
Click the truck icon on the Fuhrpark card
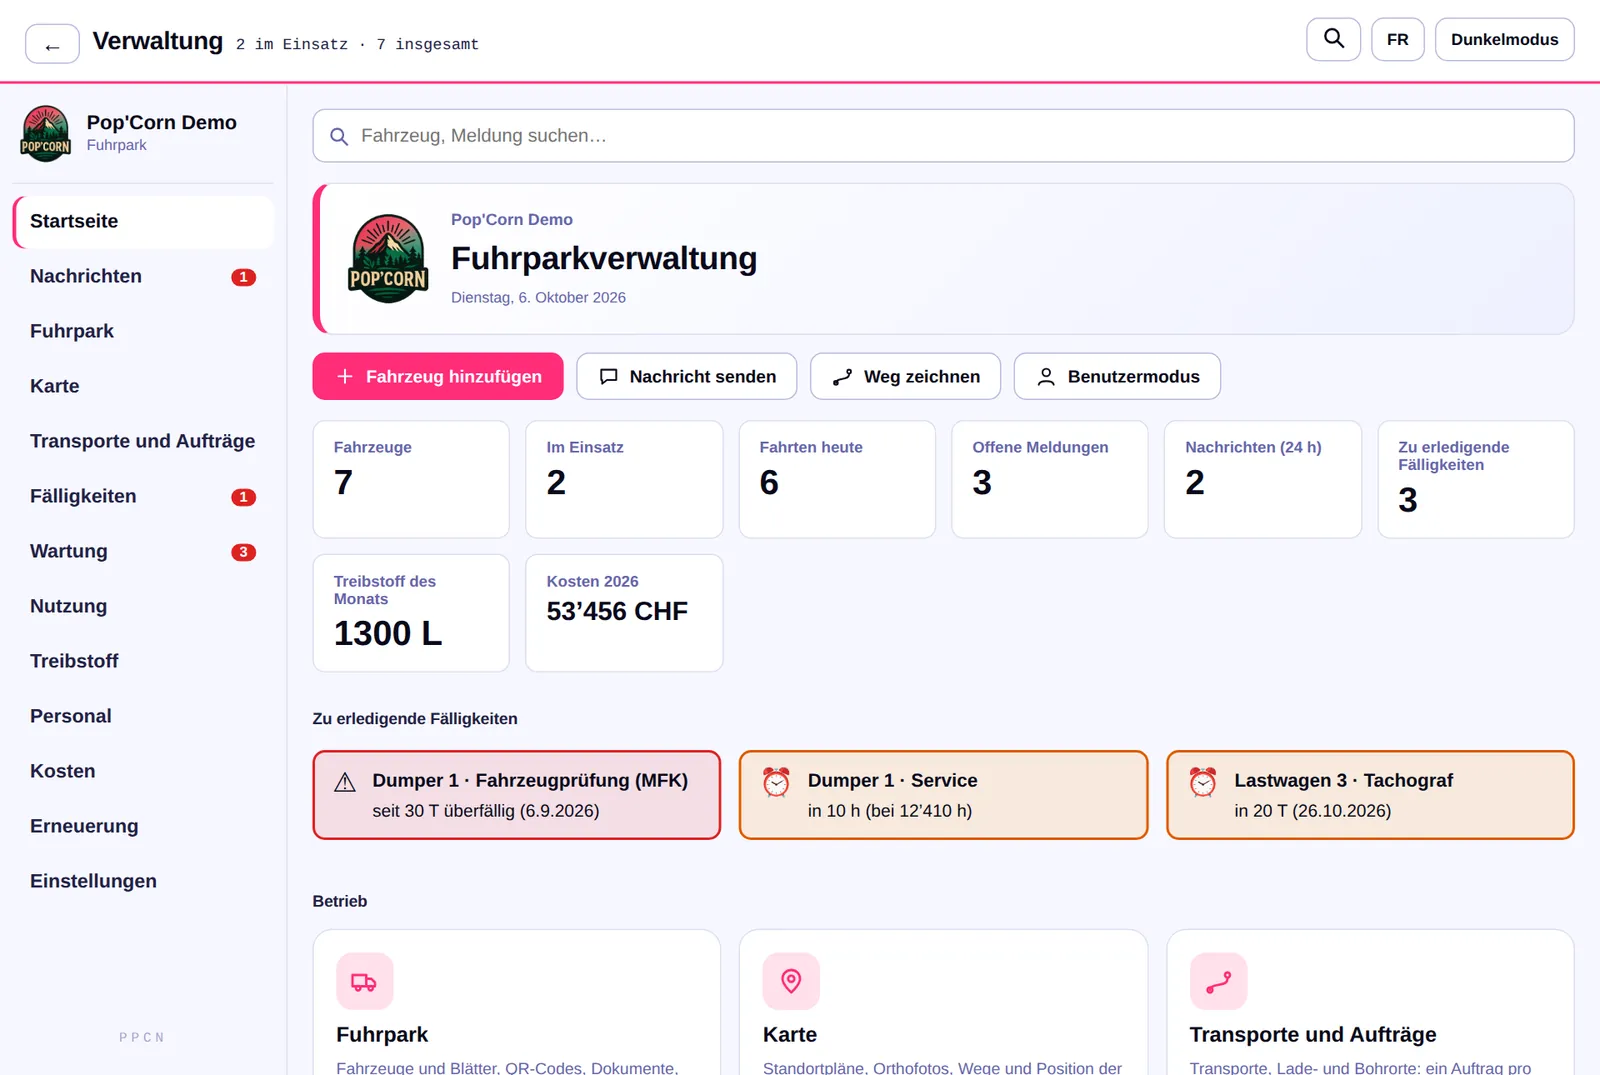(x=364, y=982)
